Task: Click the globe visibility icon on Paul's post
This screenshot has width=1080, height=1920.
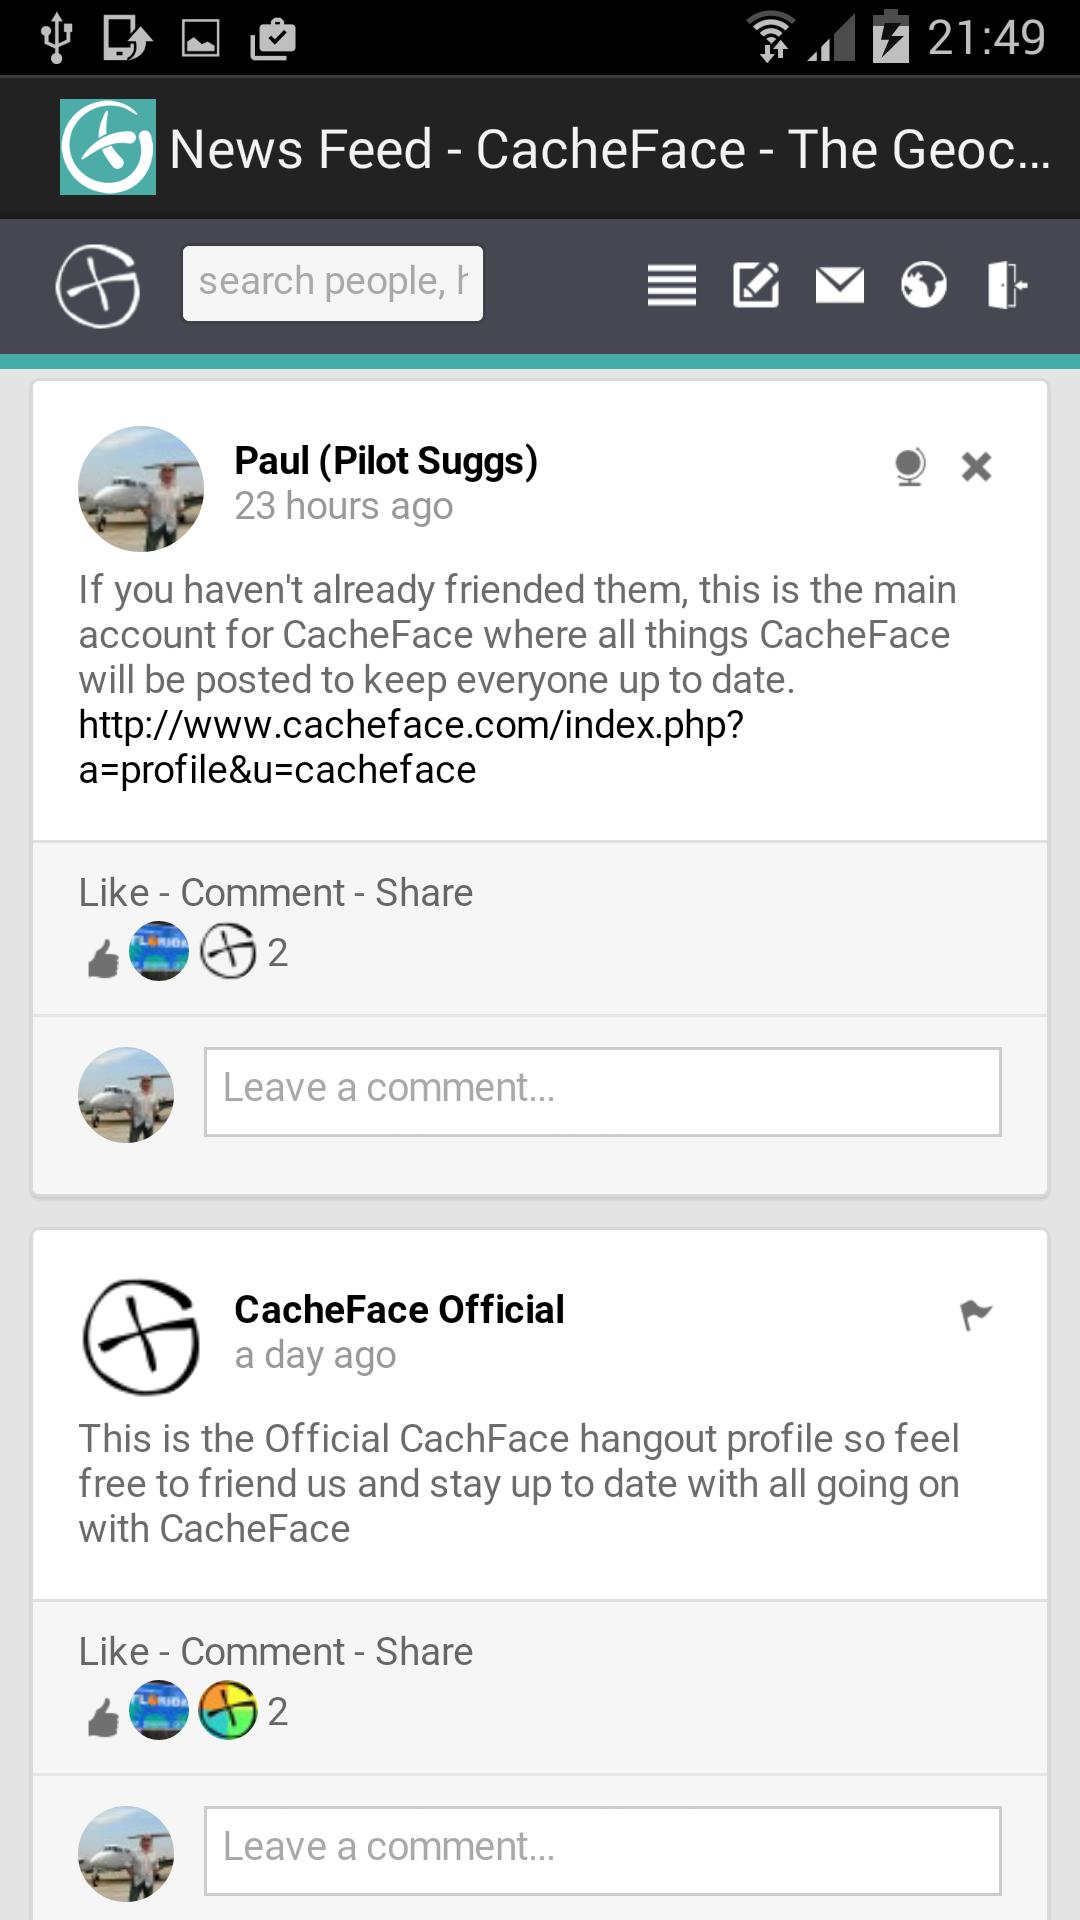Action: (908, 466)
